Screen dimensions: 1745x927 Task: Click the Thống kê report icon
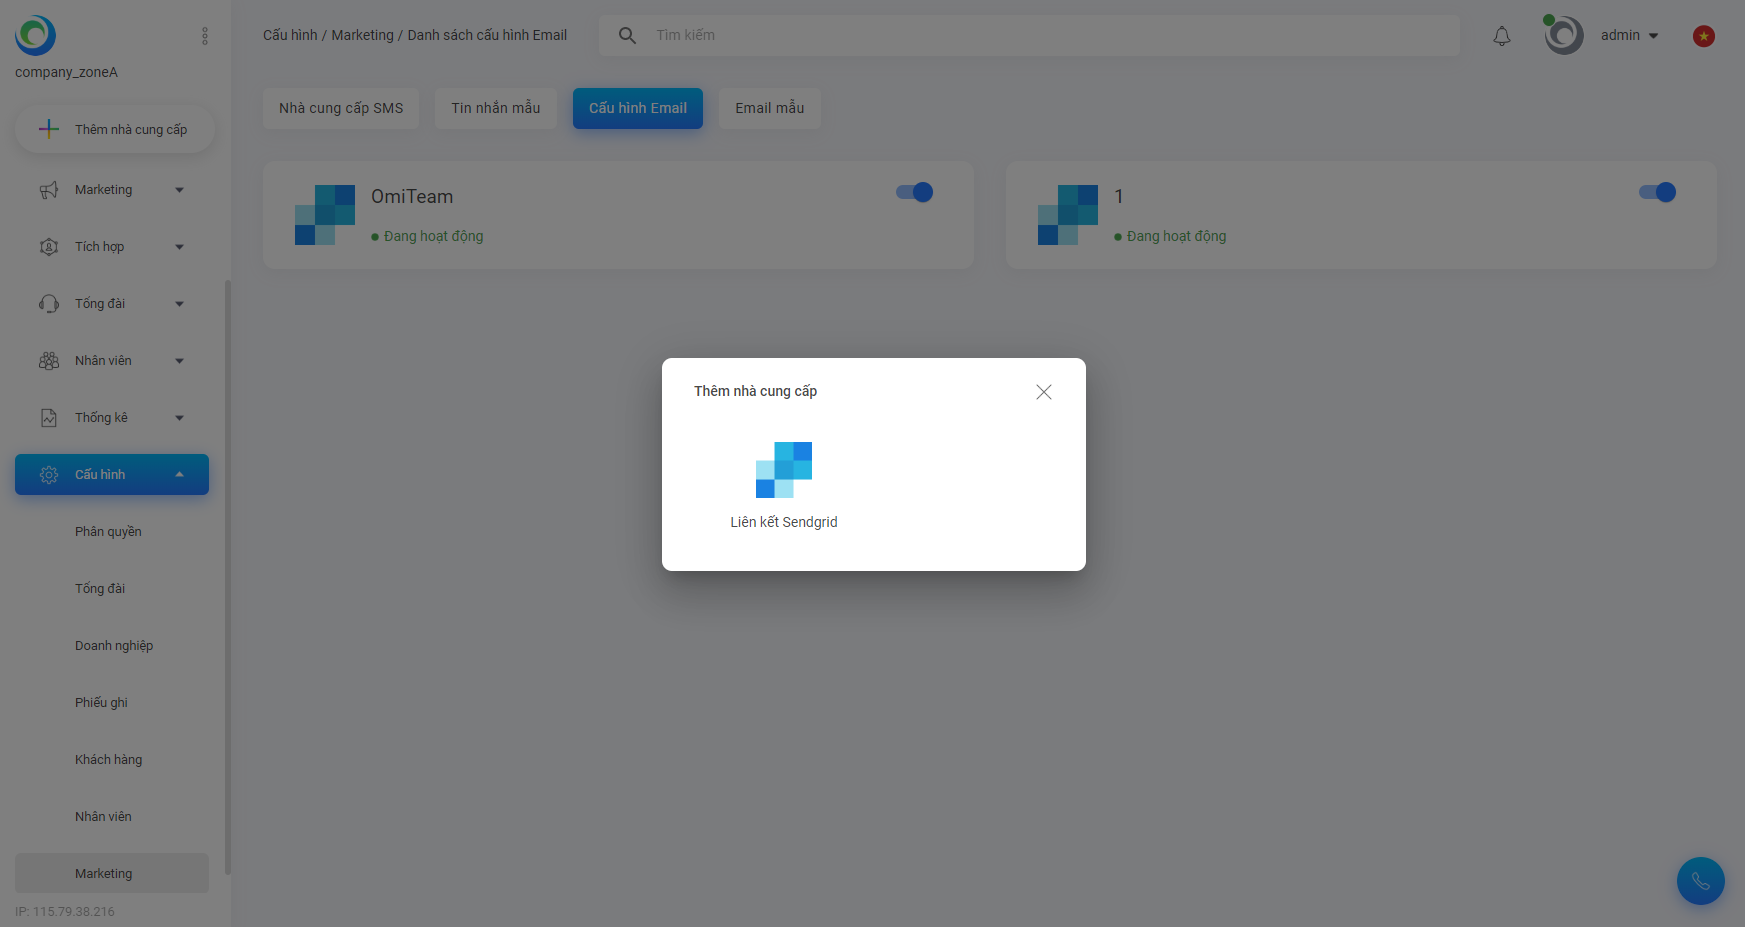pyautogui.click(x=48, y=418)
